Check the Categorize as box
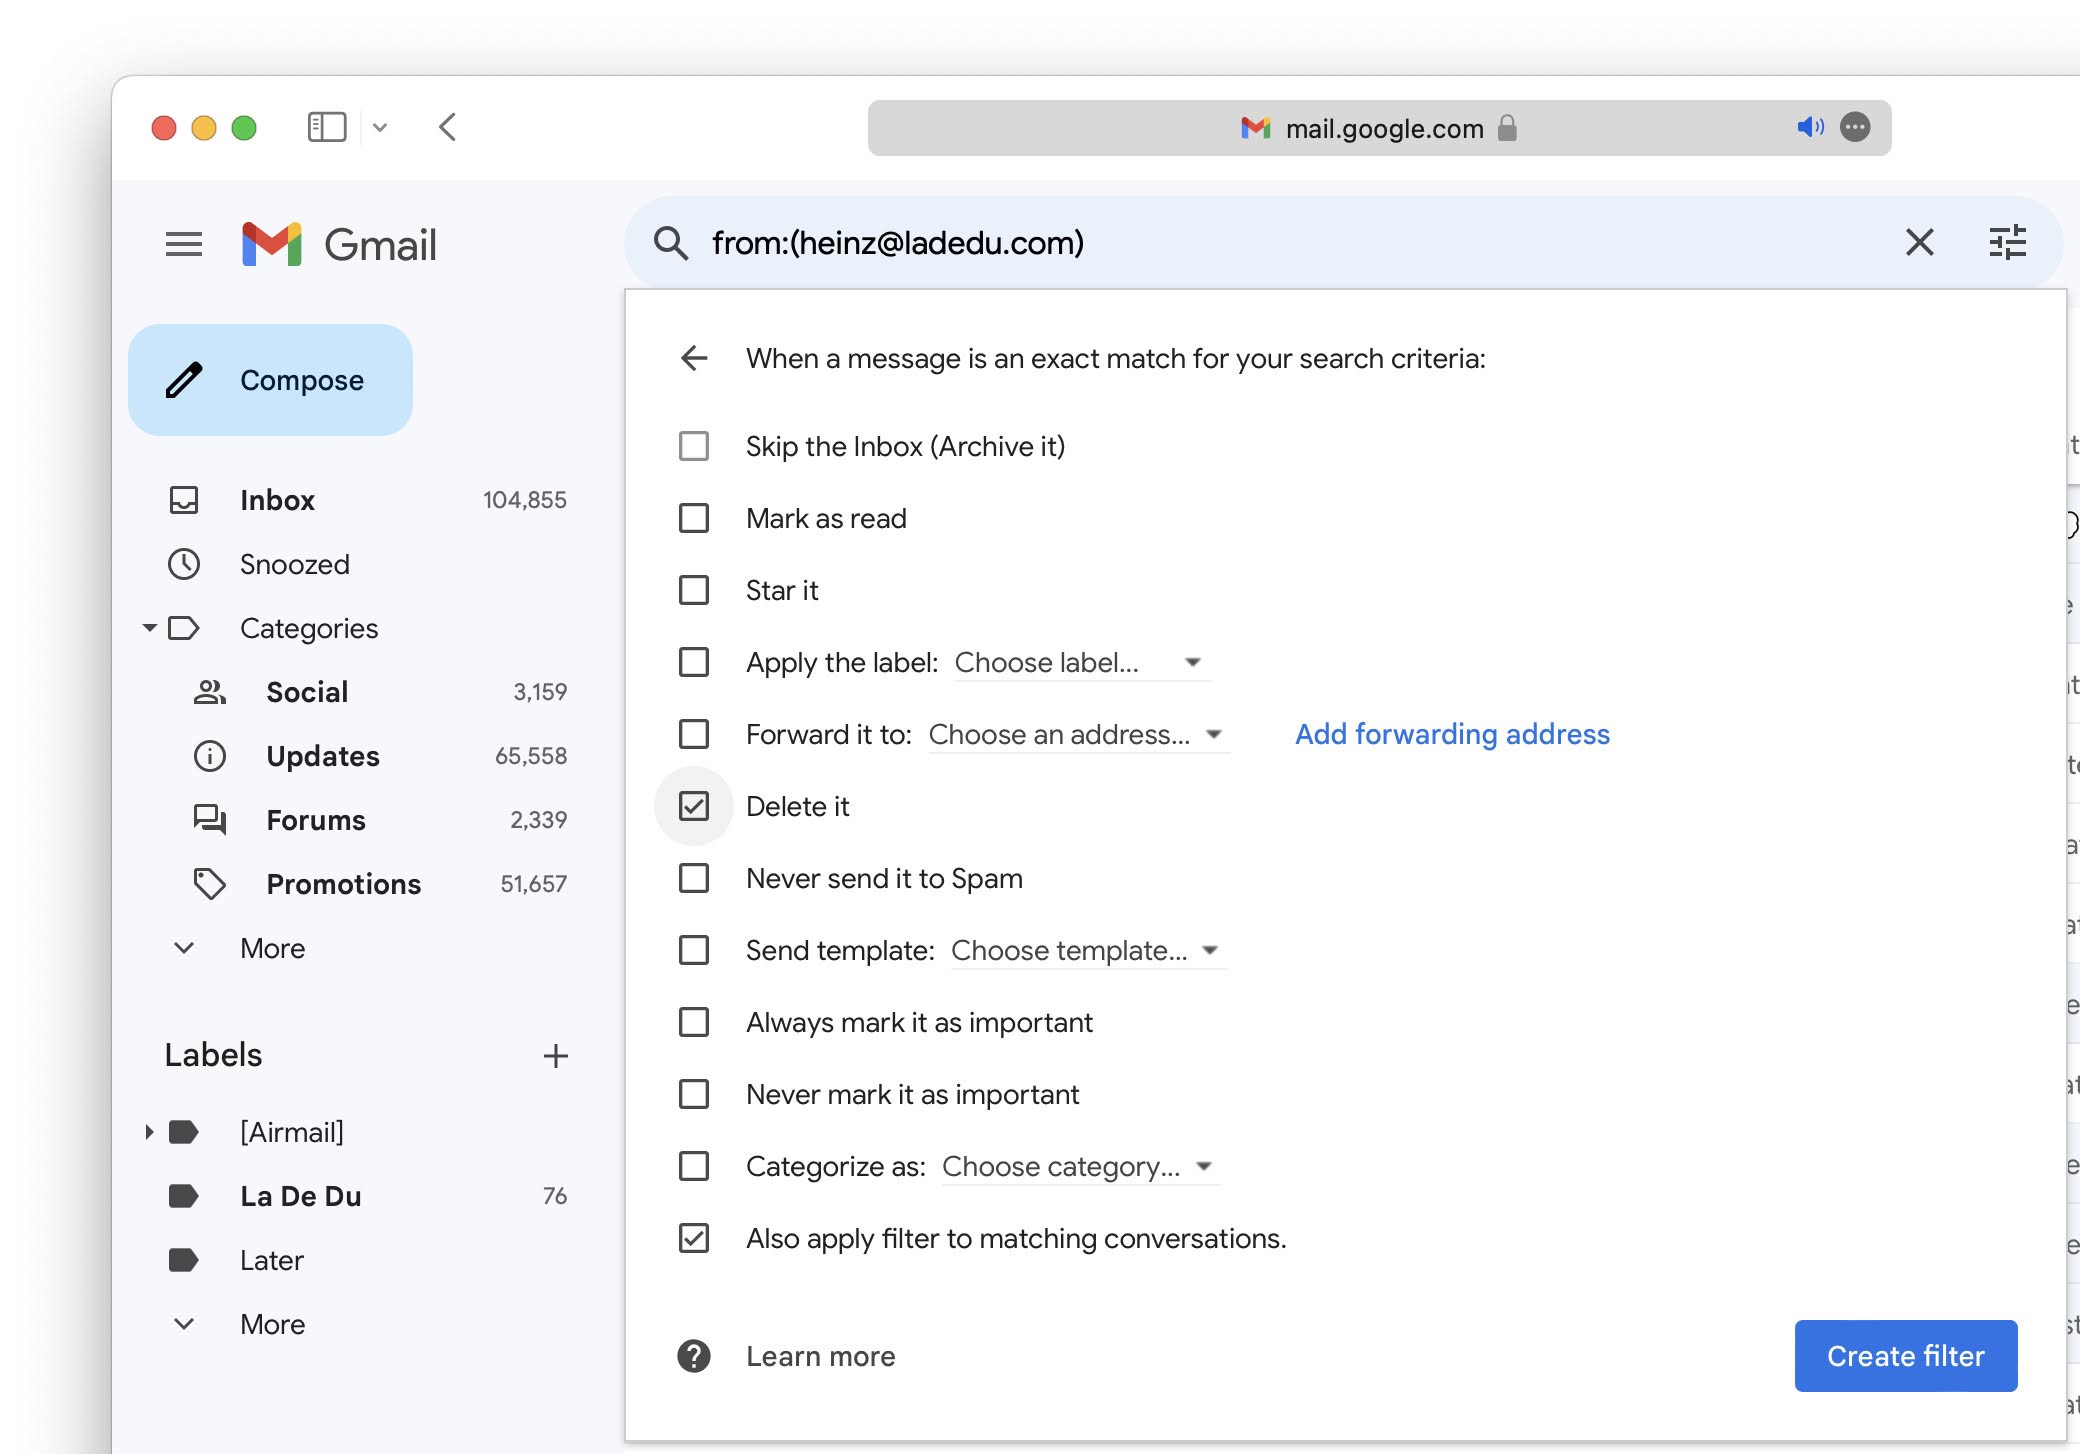The image size is (2080, 1454). pos(694,1166)
